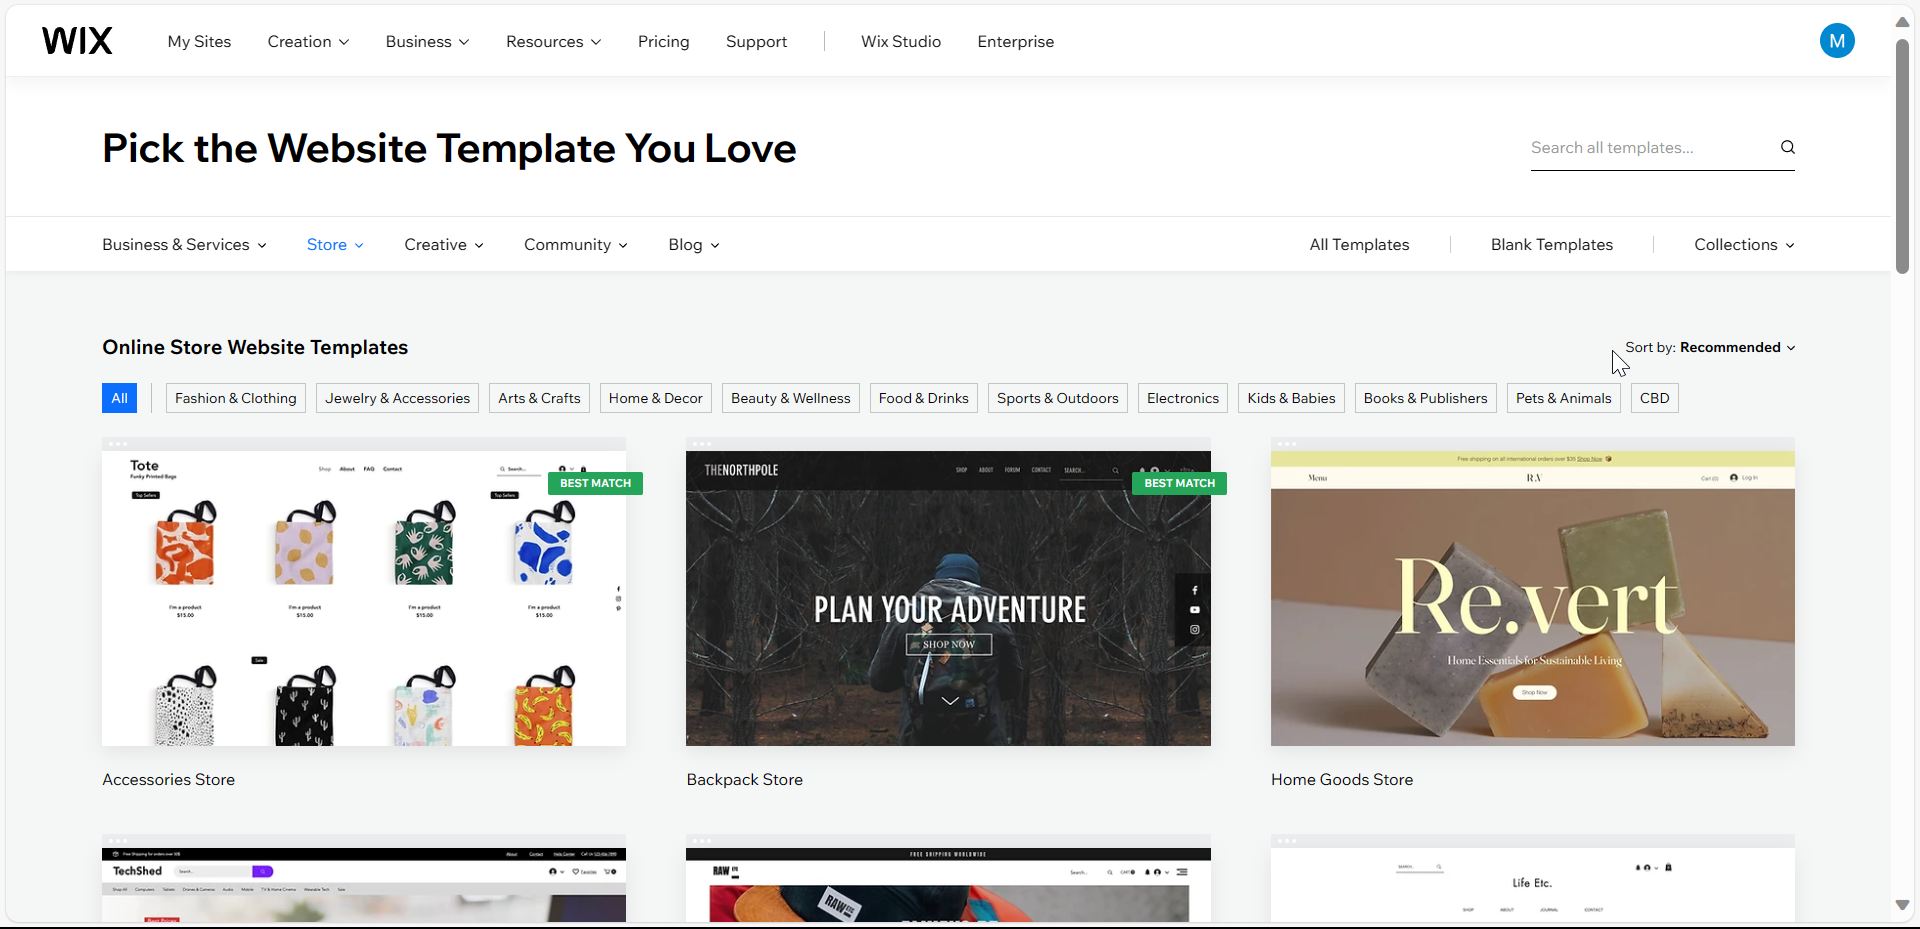Open the Life Etc. template preview
This screenshot has height=929, width=1920.
[x=1533, y=879]
